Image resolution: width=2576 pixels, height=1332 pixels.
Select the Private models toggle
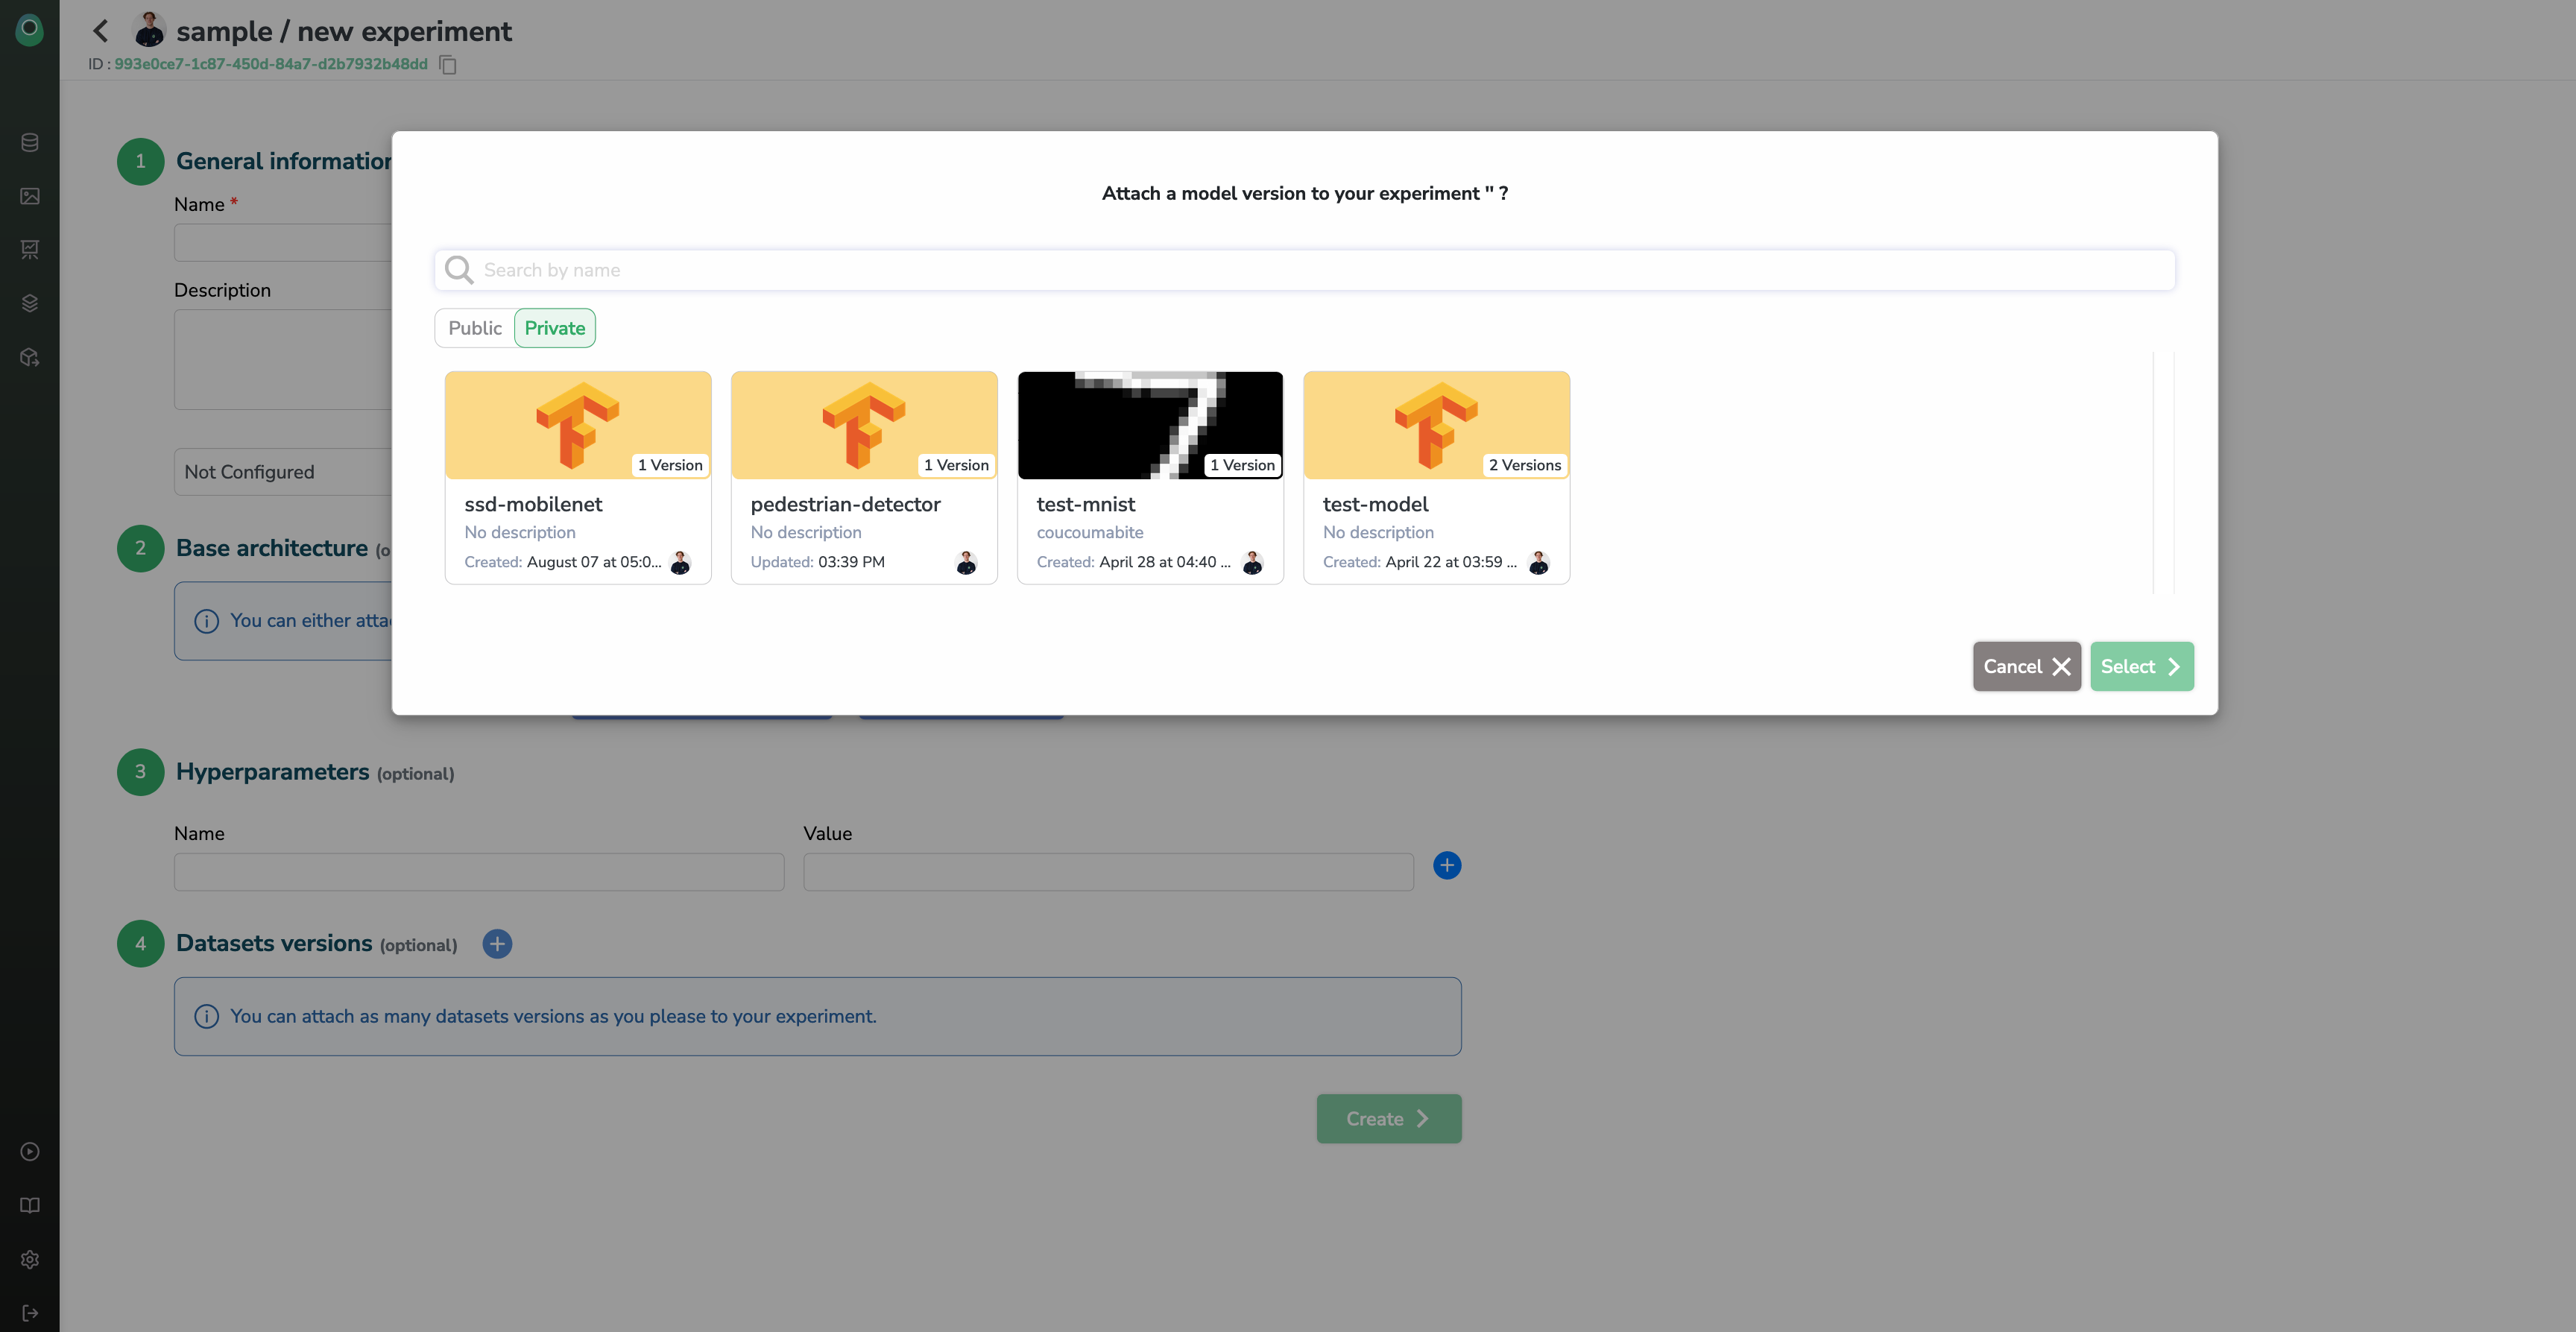pyautogui.click(x=554, y=328)
